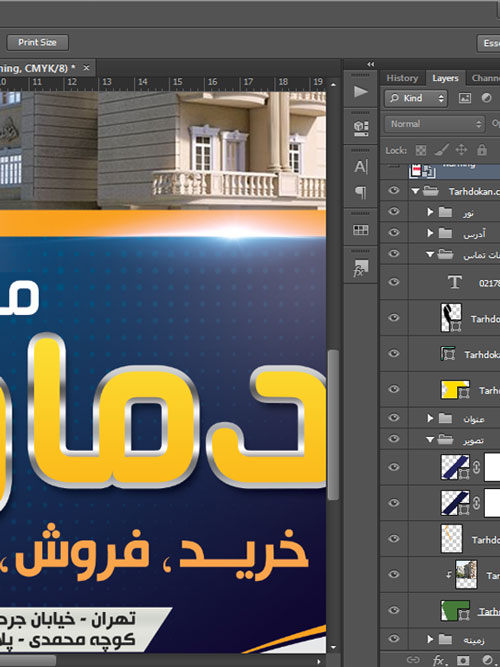Open the Kind filter dropdown

click(x=416, y=98)
